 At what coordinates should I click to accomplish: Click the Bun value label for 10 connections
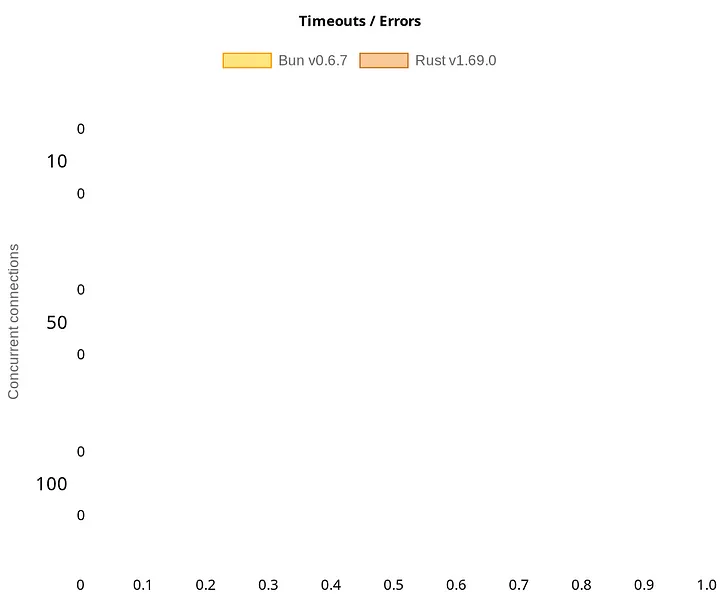(x=81, y=129)
